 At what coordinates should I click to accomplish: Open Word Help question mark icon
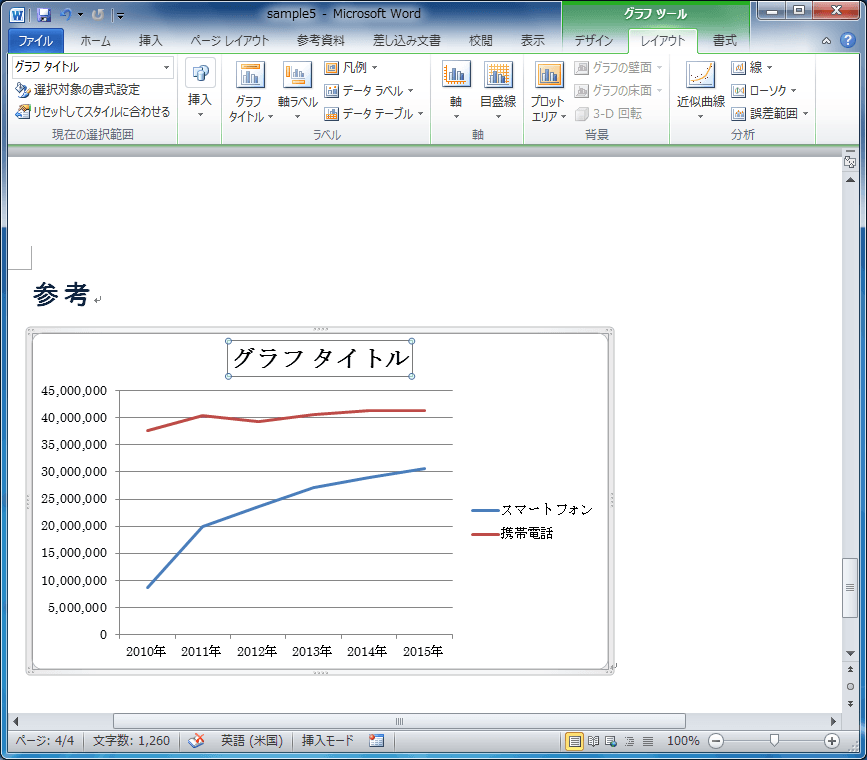click(x=847, y=40)
